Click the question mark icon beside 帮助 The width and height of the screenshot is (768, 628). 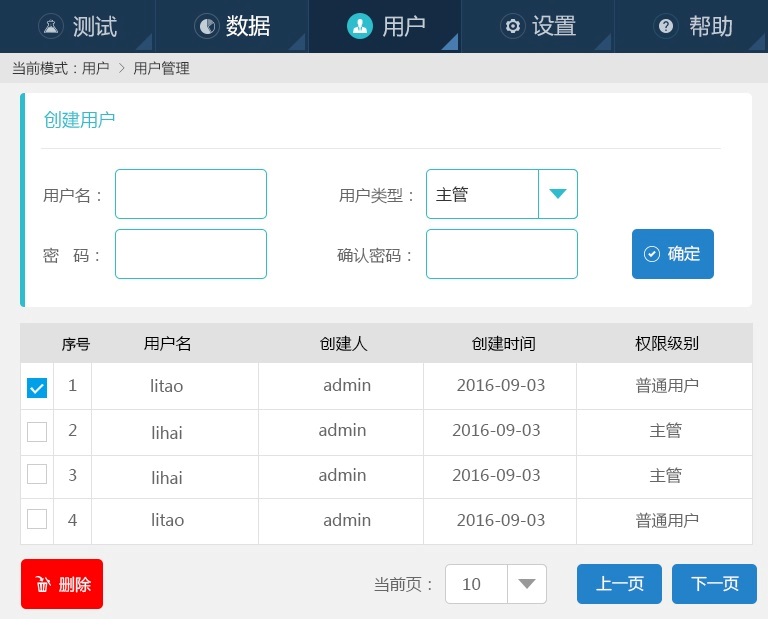666,27
